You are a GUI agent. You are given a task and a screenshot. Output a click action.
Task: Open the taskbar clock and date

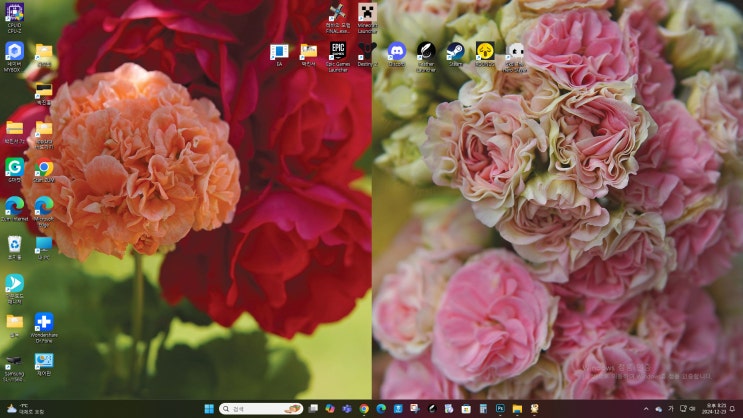[716, 409]
